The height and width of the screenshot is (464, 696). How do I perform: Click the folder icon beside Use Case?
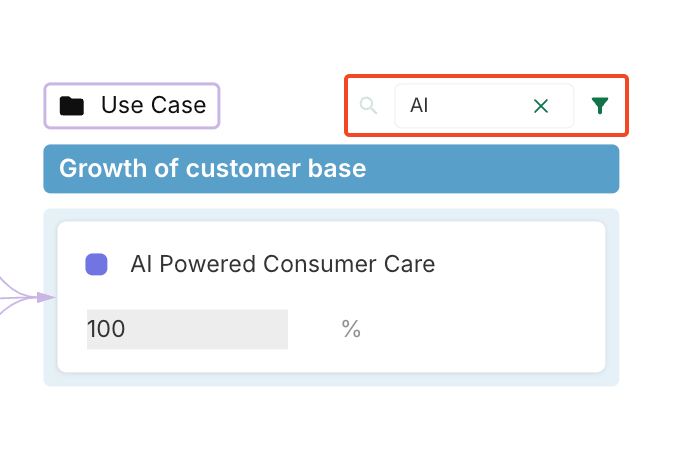(71, 106)
